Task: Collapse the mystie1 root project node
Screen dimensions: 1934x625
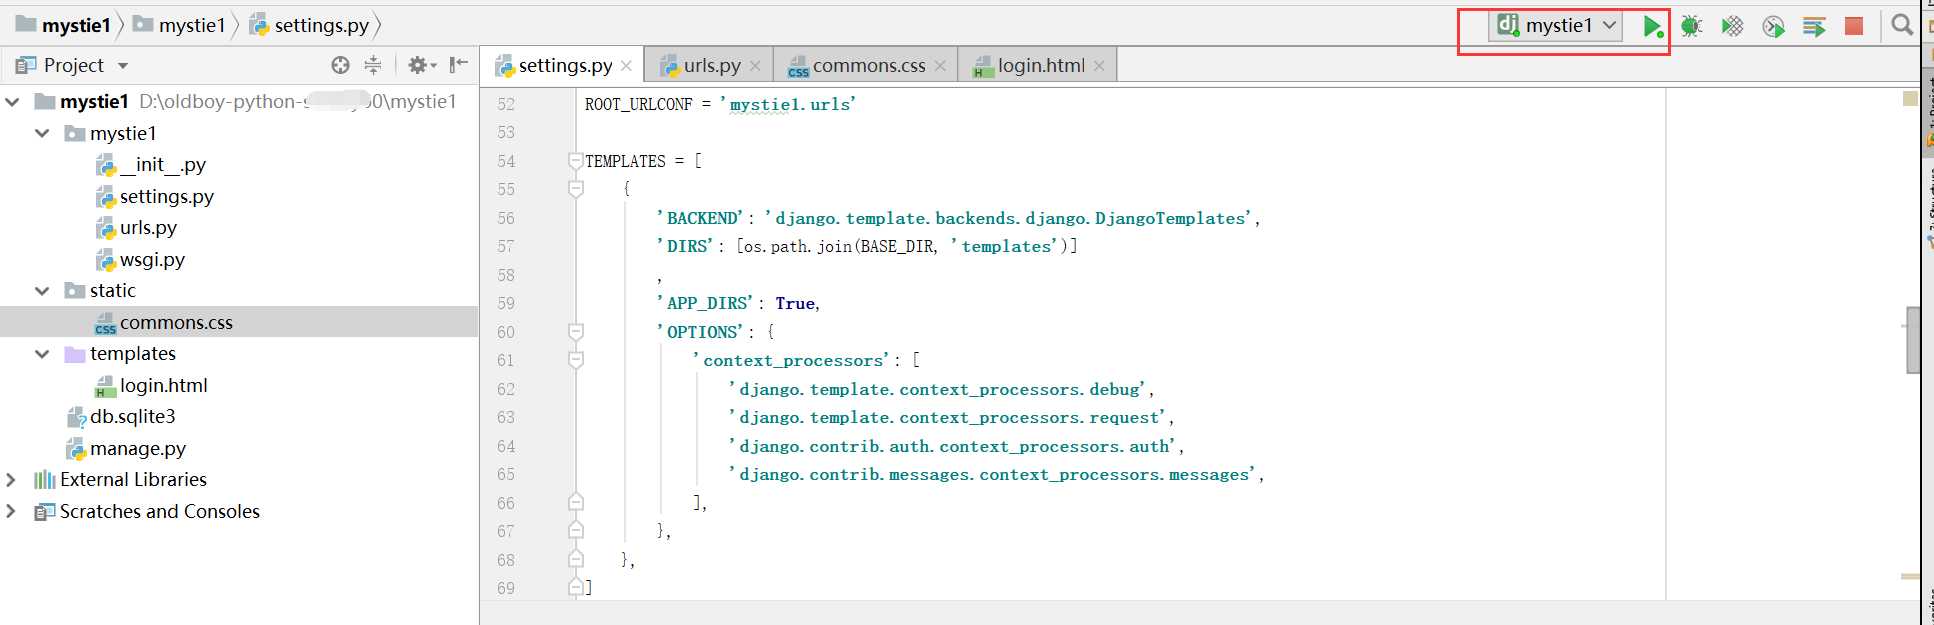Action: (x=13, y=102)
